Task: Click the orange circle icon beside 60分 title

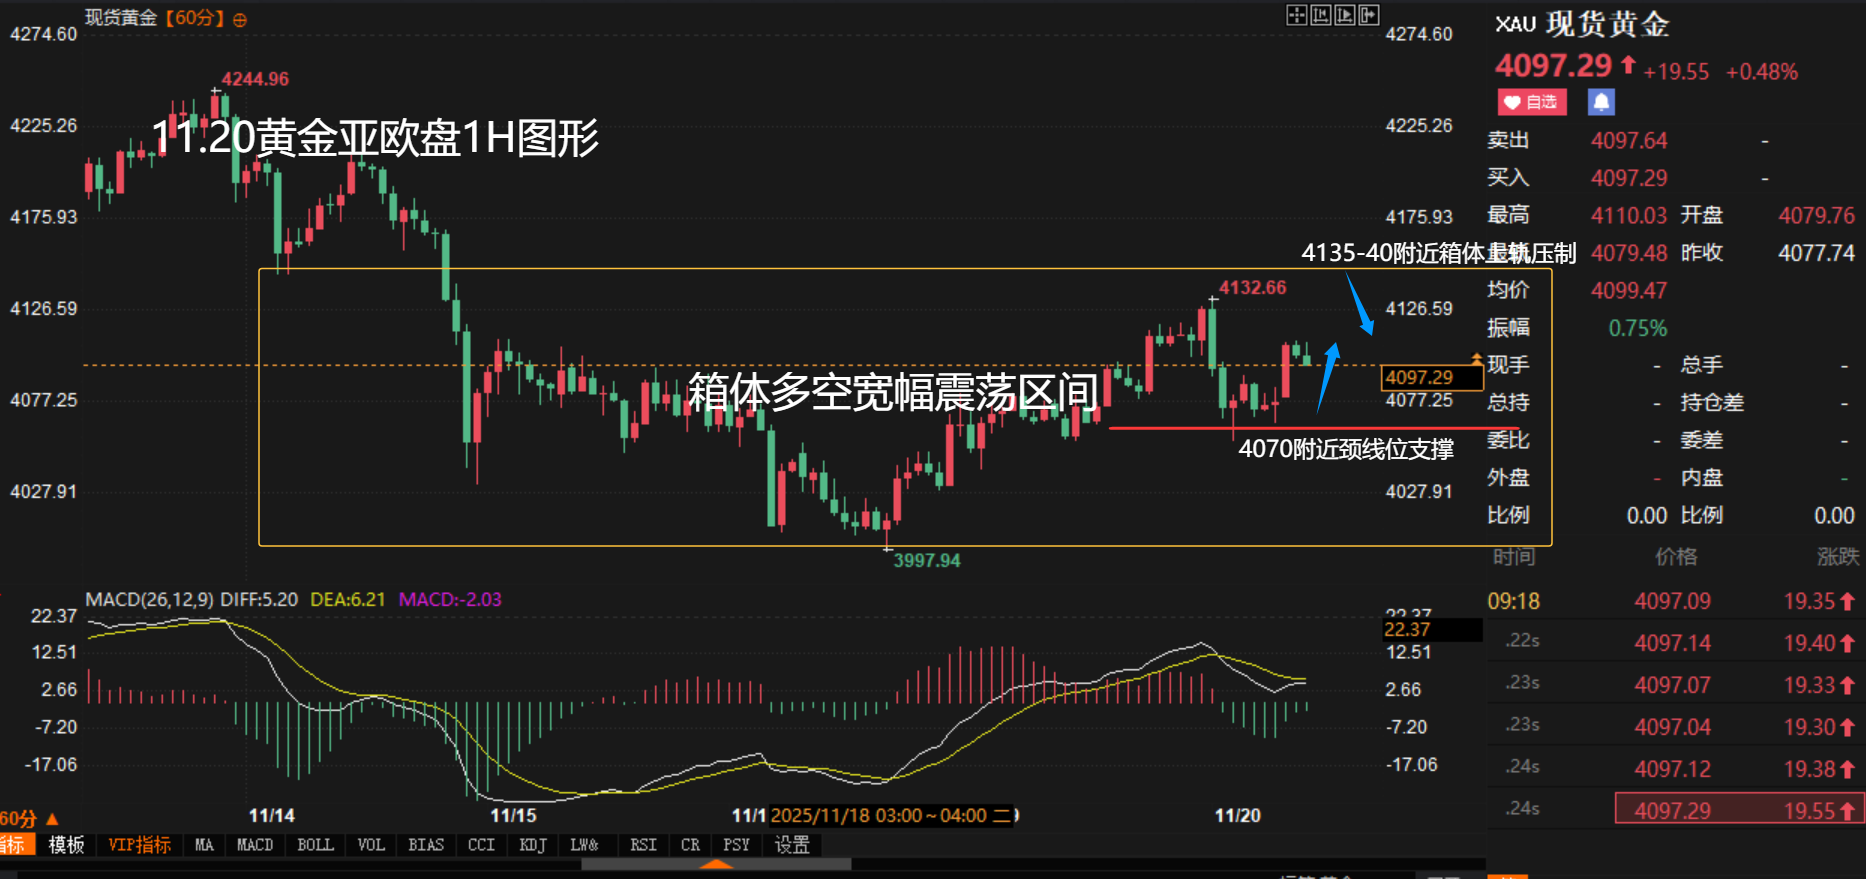Action: click(240, 19)
